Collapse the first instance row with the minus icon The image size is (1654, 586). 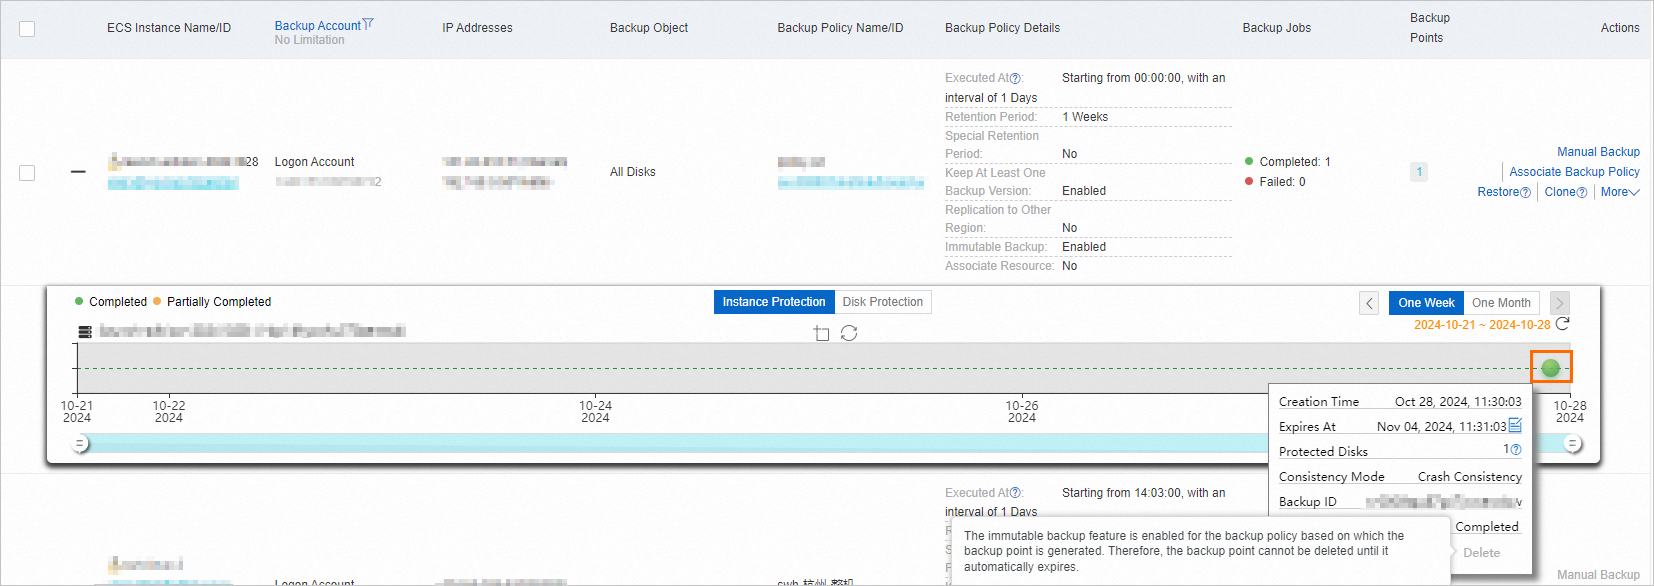[78, 172]
